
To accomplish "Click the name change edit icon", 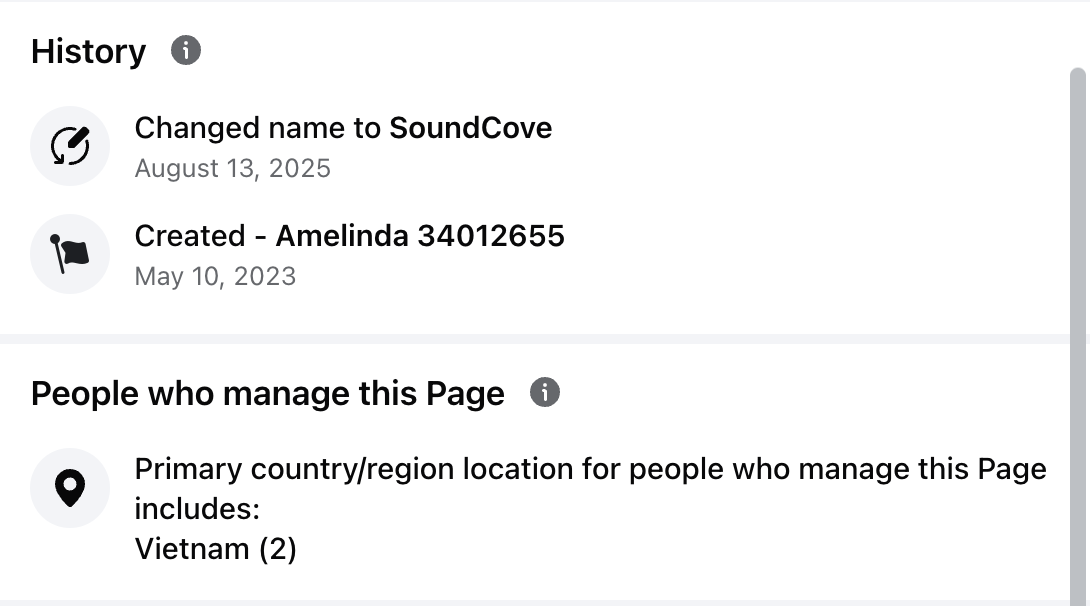I will 69,146.
